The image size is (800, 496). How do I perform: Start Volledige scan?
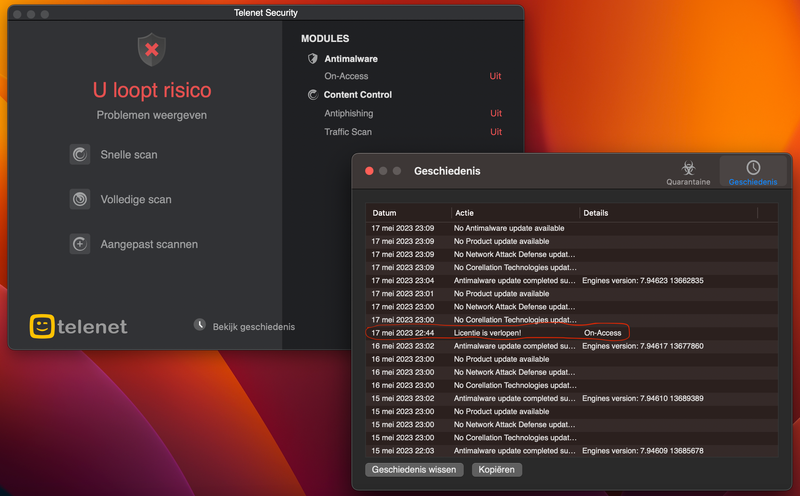136,200
